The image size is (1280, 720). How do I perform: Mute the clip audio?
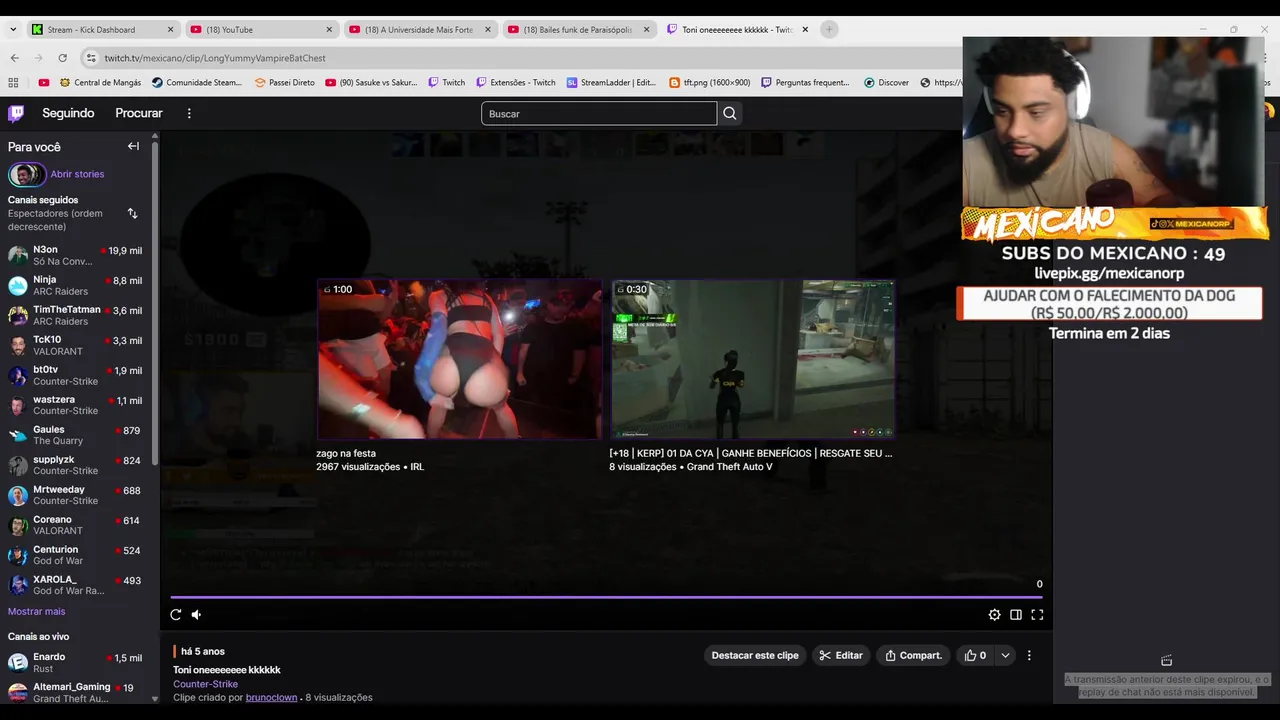coord(196,615)
